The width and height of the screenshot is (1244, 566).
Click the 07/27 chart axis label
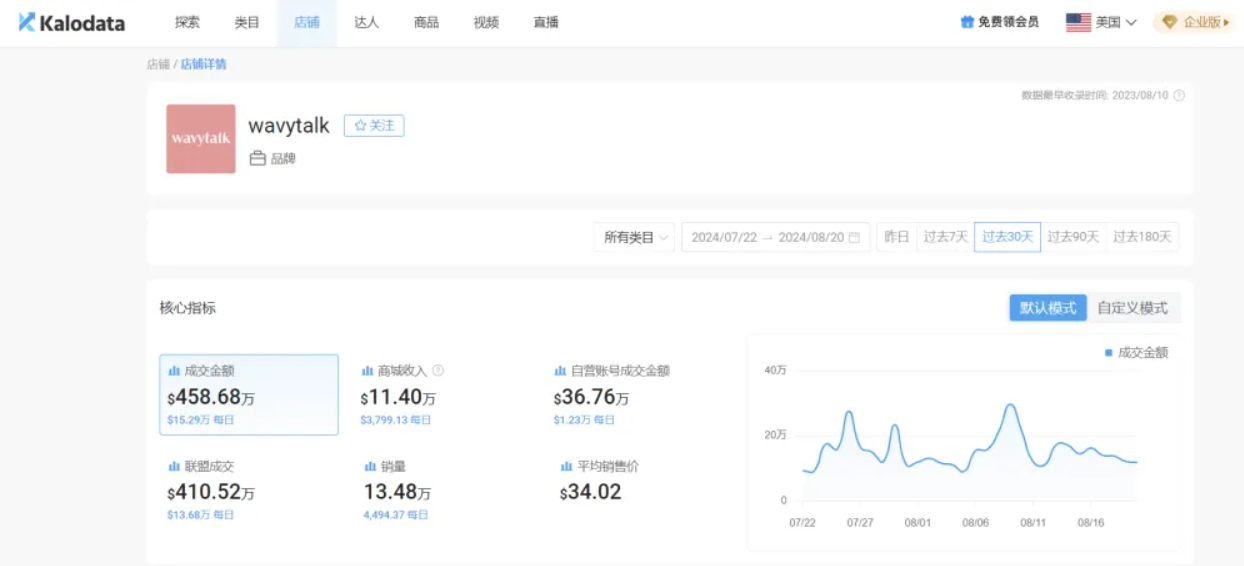pyautogui.click(x=860, y=523)
